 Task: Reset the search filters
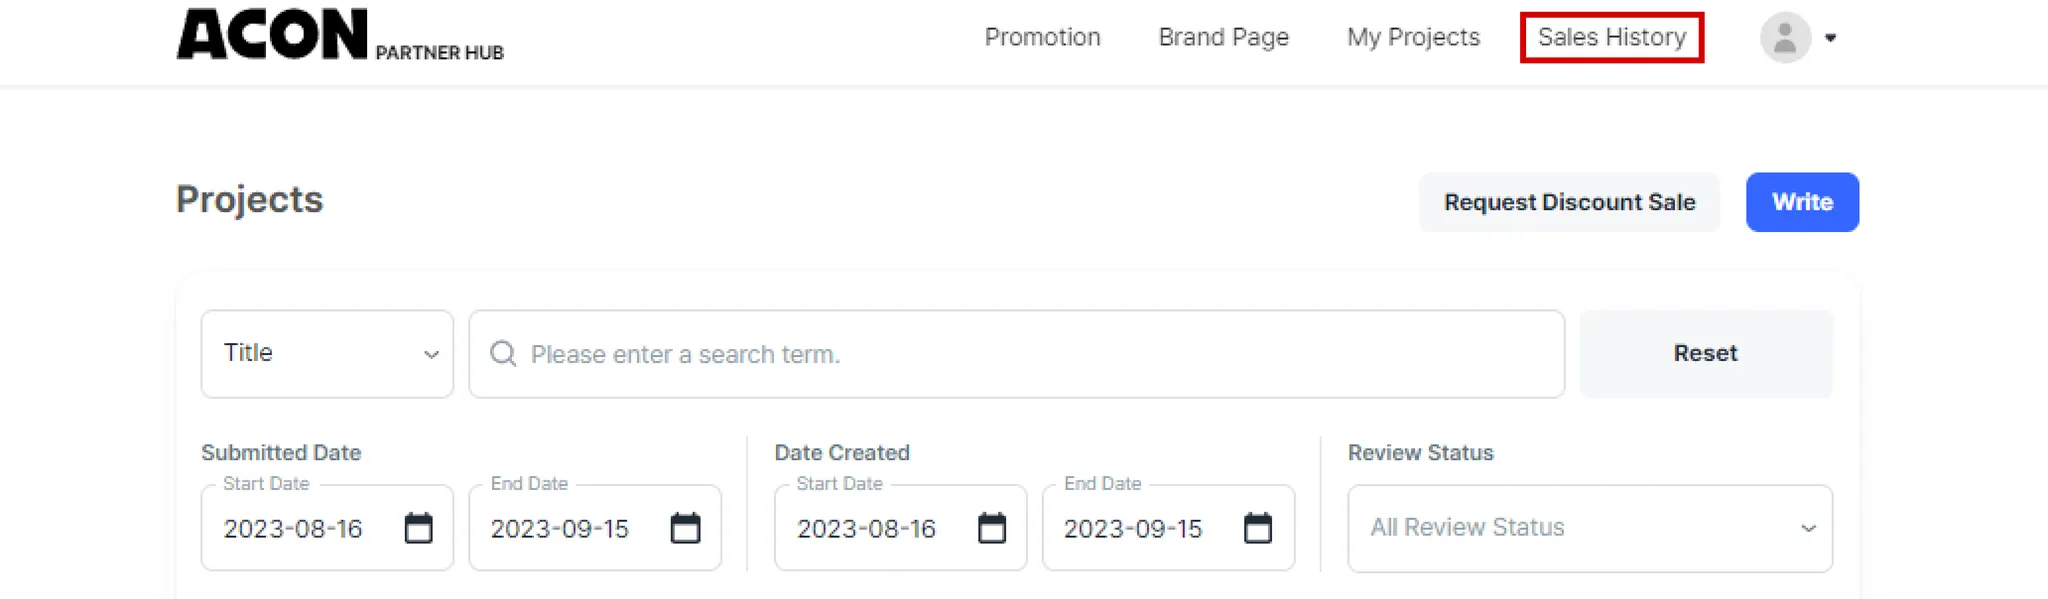1705,354
